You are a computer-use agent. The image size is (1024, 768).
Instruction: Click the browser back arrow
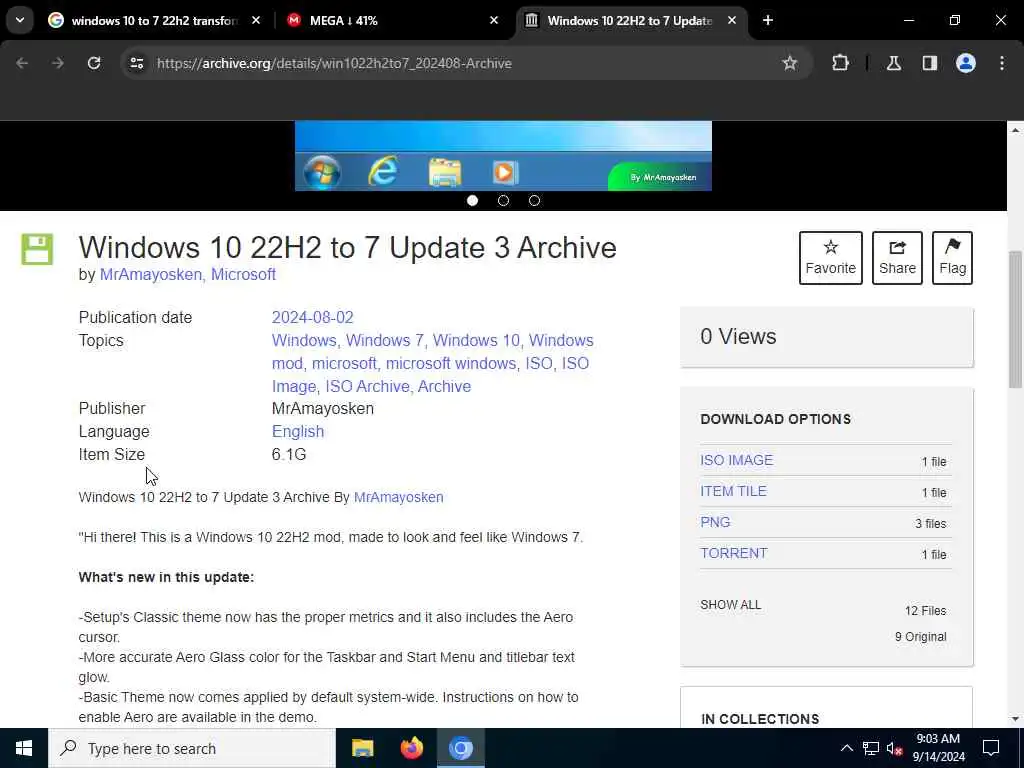click(22, 63)
